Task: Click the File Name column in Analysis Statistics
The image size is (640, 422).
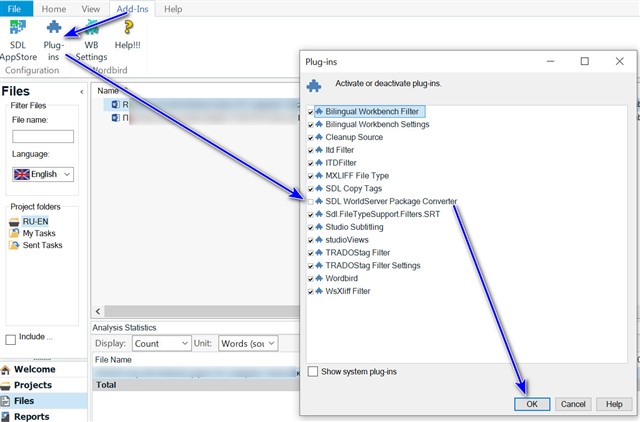Action: coord(113,360)
